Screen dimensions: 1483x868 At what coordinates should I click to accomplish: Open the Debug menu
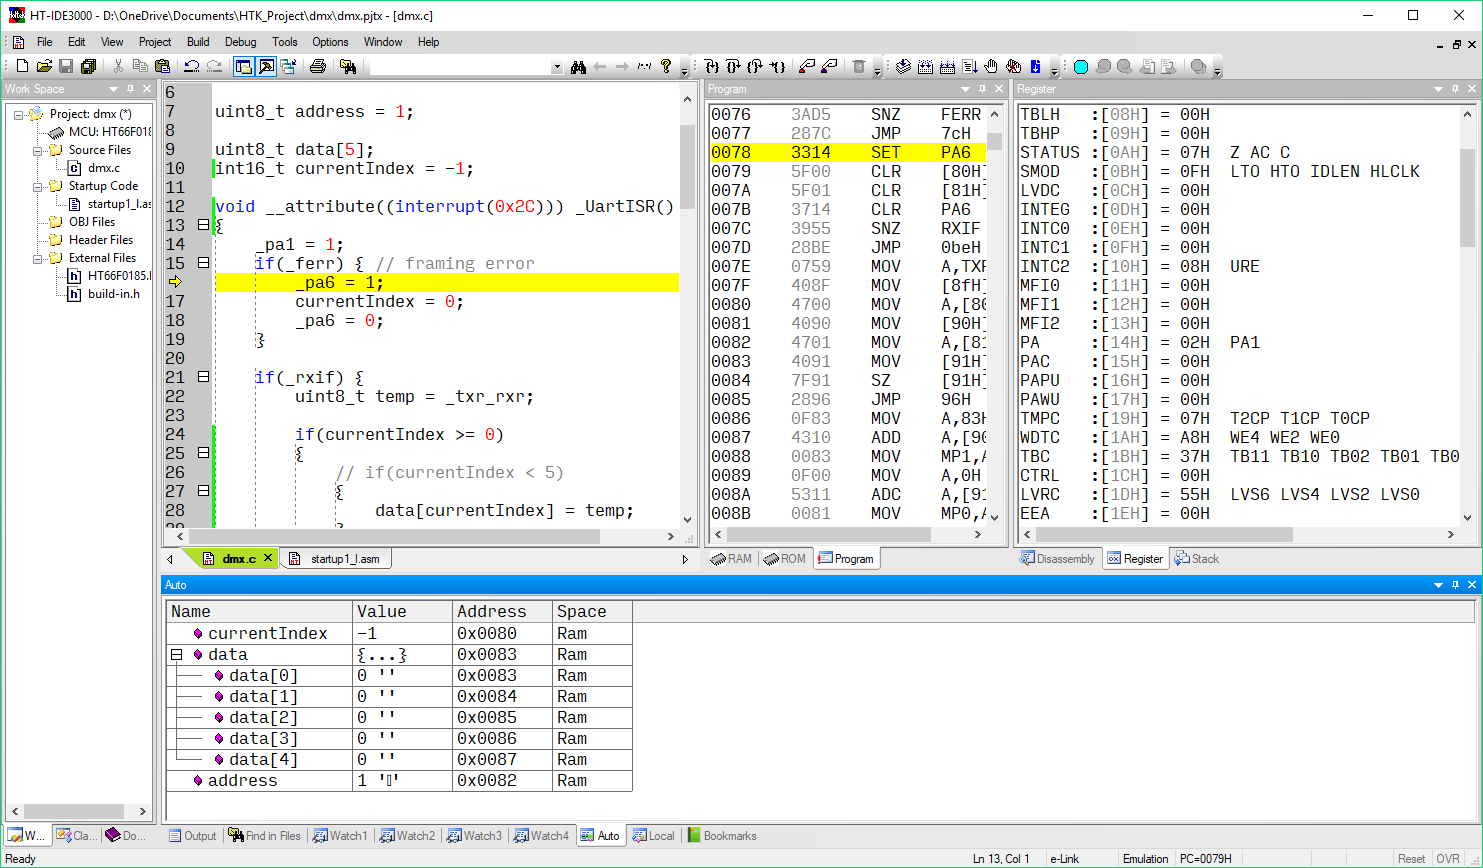click(240, 42)
